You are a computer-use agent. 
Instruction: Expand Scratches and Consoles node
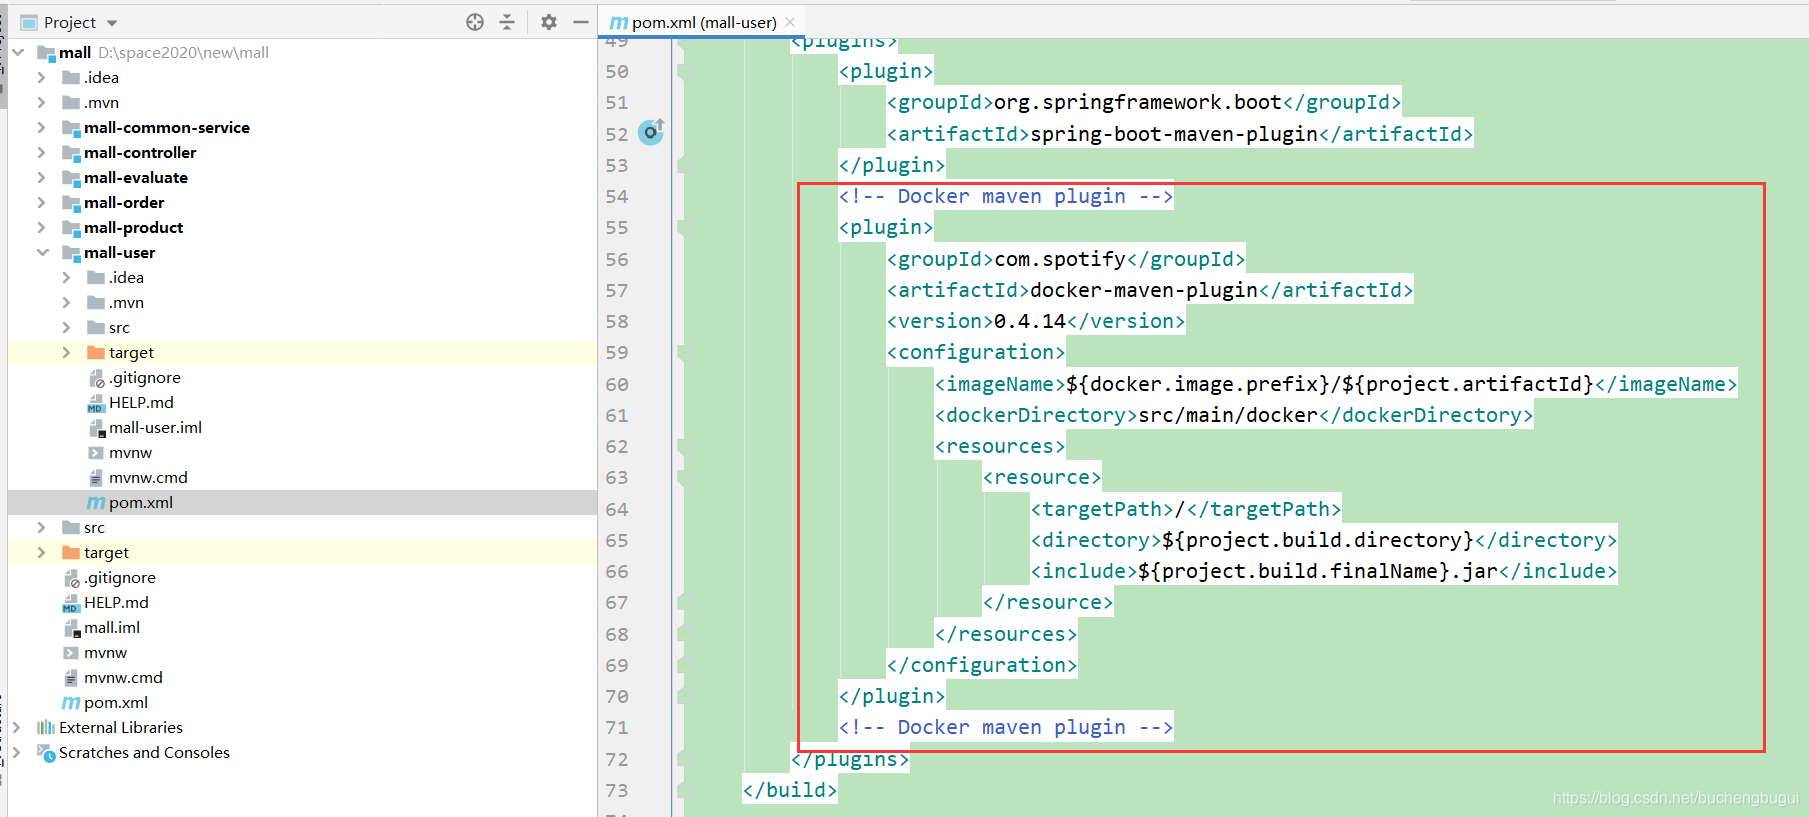[x=16, y=752]
